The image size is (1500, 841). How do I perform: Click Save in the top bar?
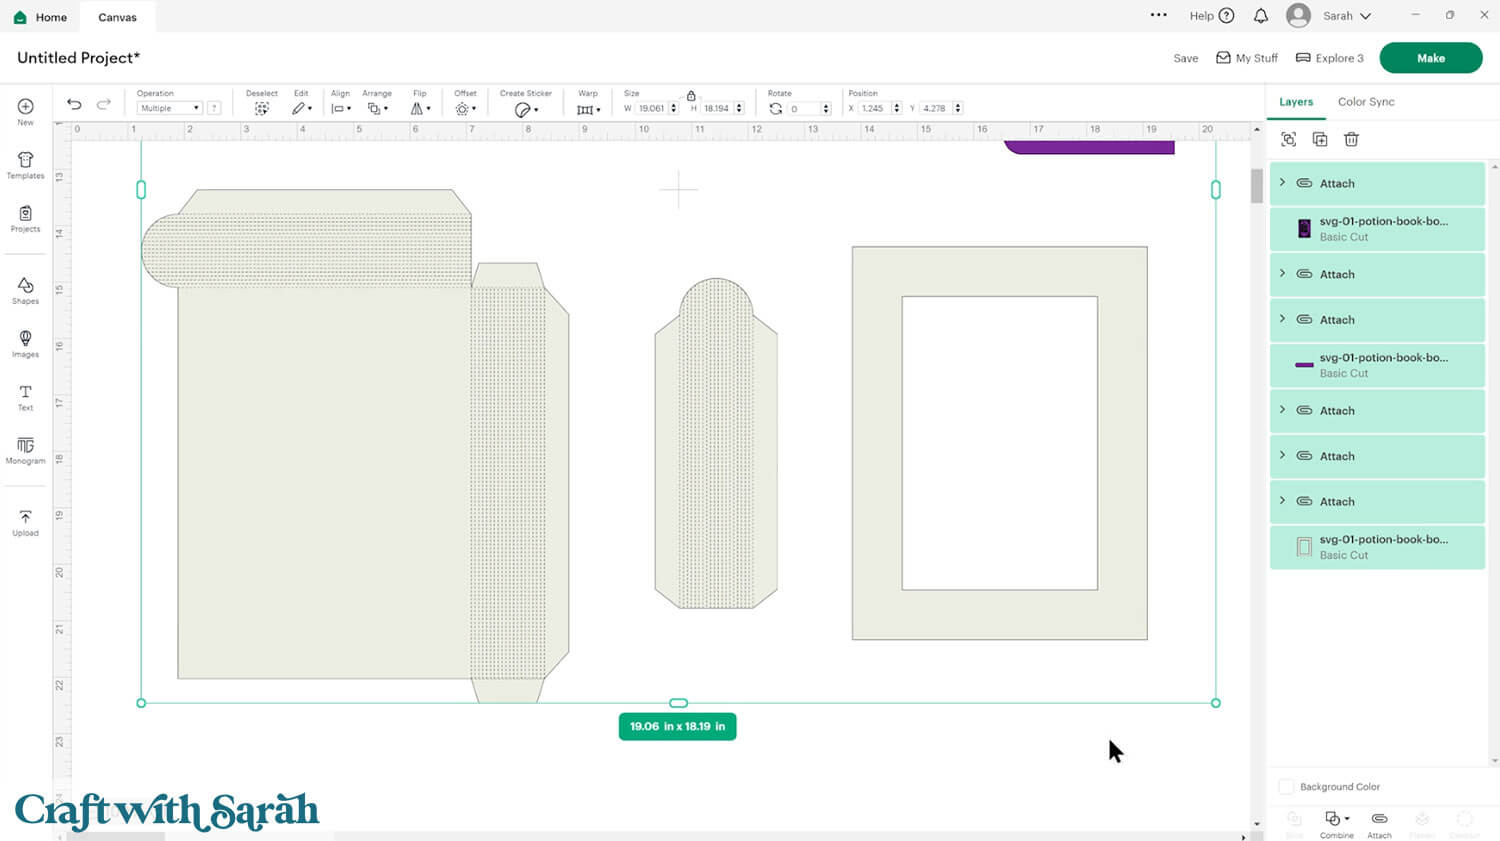click(x=1185, y=58)
